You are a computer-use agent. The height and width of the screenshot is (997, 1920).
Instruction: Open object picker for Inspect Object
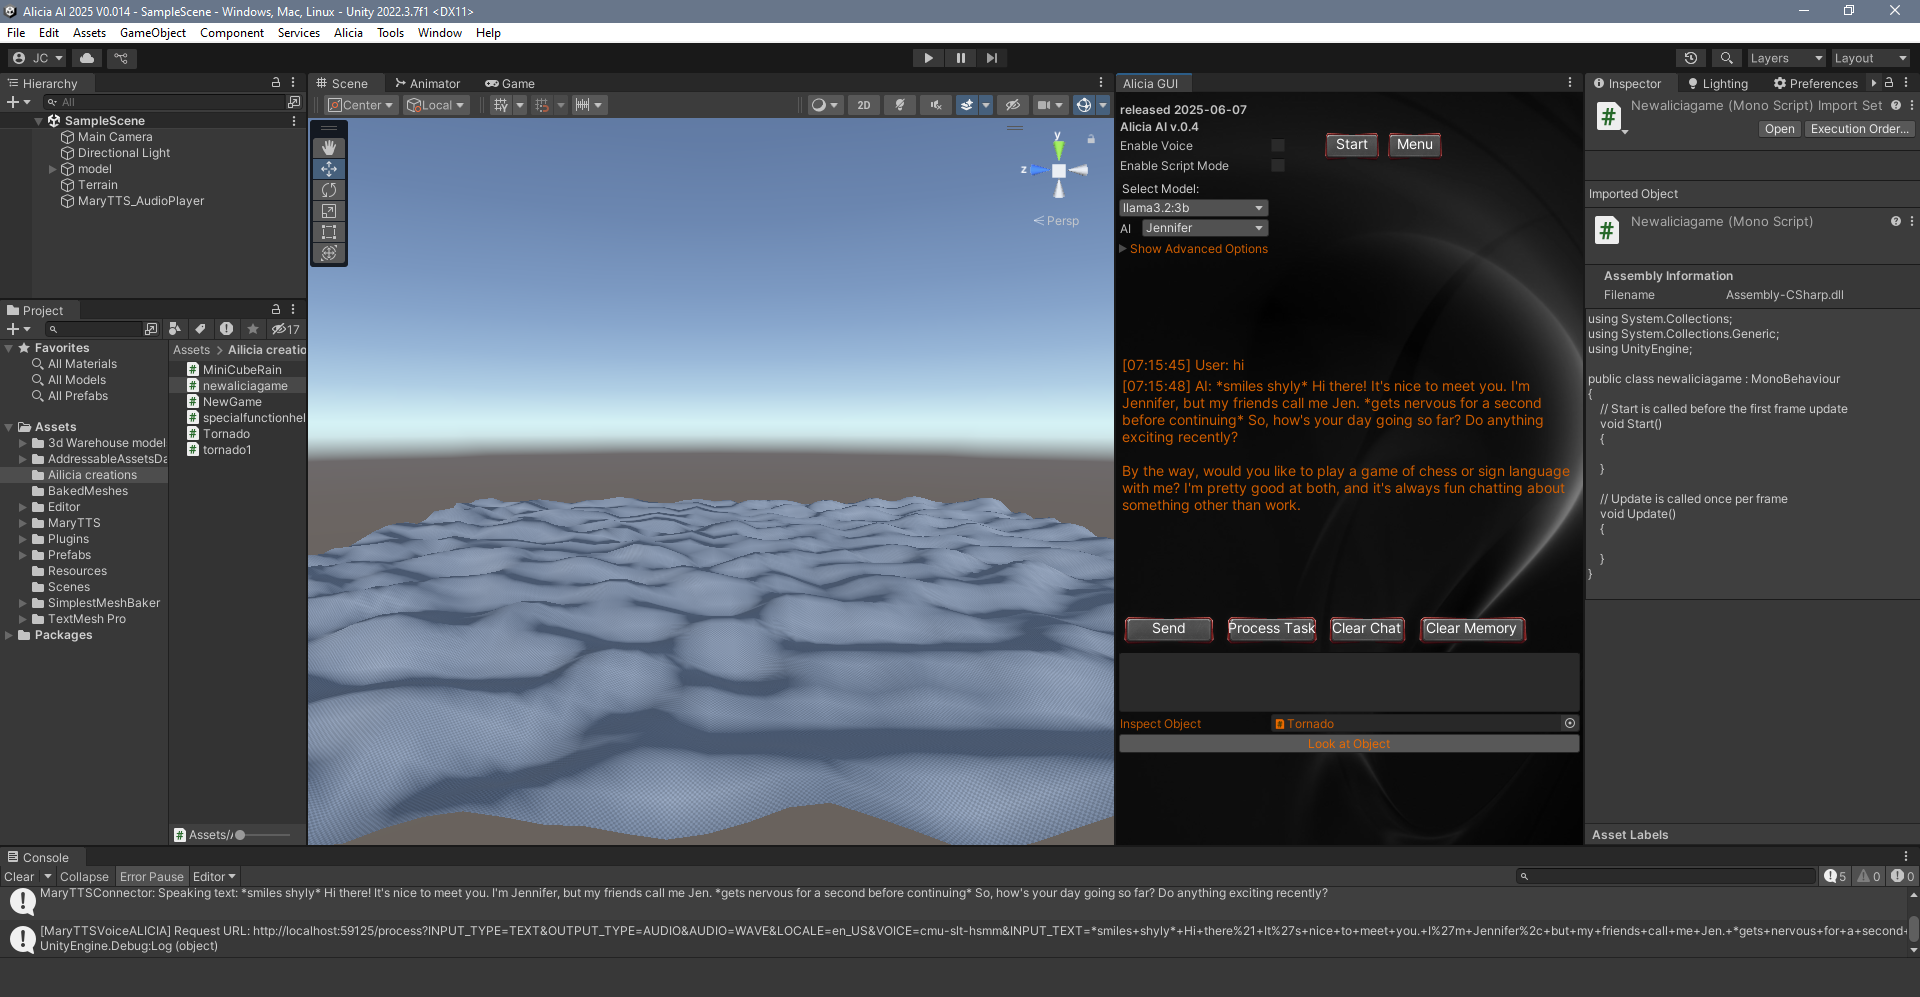[x=1570, y=723]
